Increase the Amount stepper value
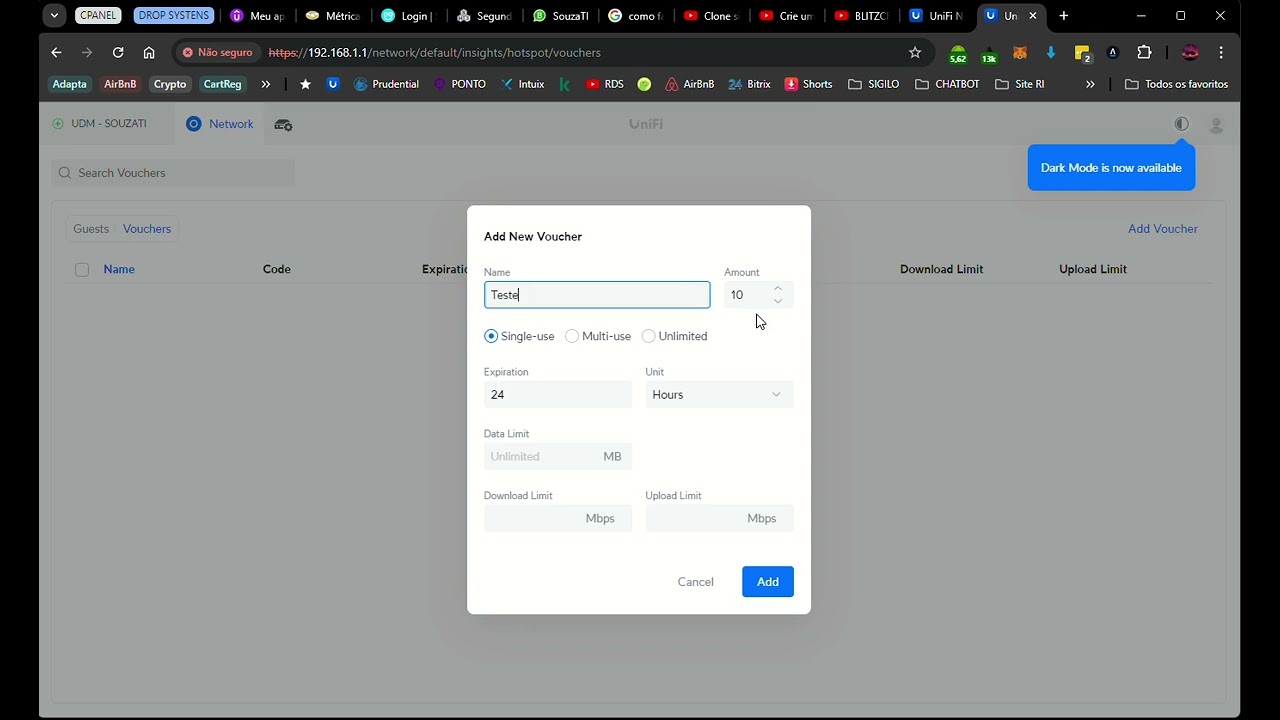1280x720 pixels. click(778, 288)
